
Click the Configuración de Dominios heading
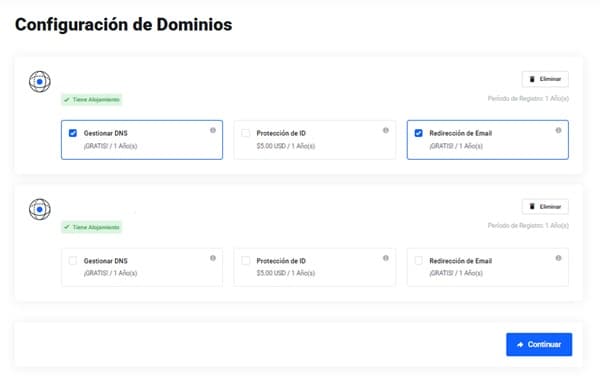pos(124,25)
